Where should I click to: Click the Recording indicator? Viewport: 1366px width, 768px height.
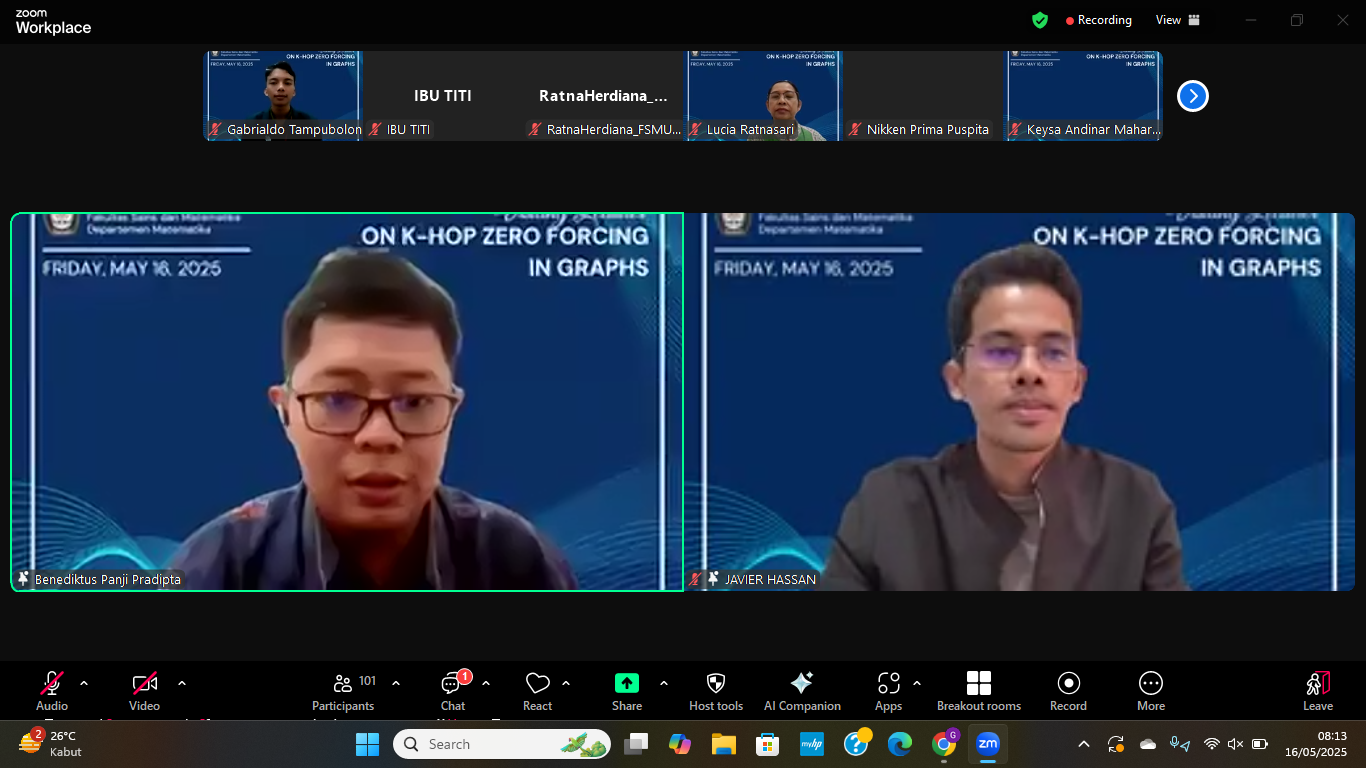coord(1098,20)
